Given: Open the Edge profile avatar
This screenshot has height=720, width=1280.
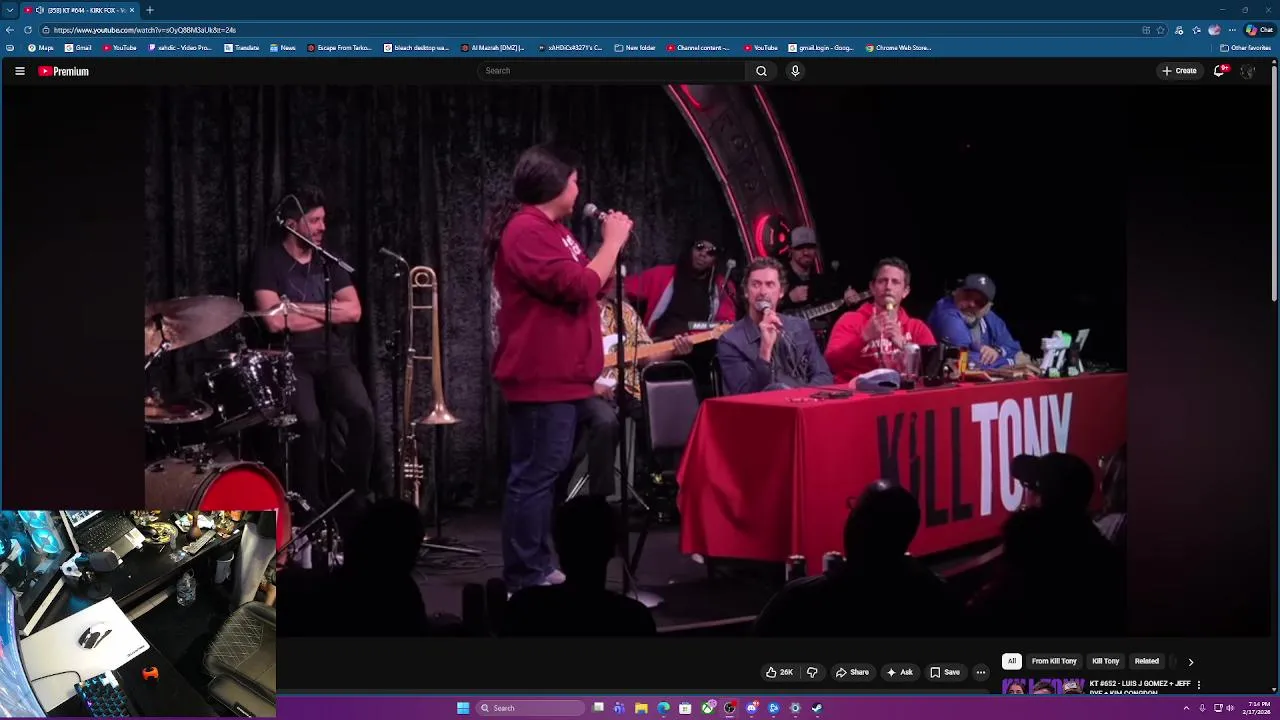Looking at the screenshot, I should coord(1214,30).
